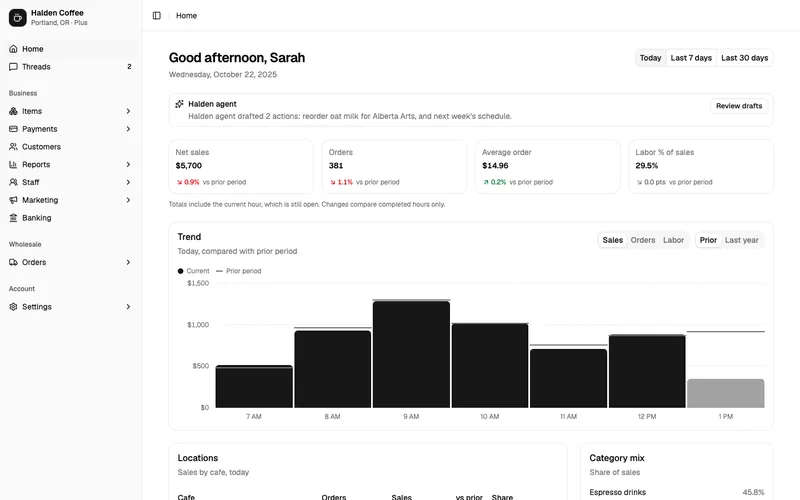The height and width of the screenshot is (500, 800).
Task: Click the Home house icon in sidebar
Action: pyautogui.click(x=13, y=49)
